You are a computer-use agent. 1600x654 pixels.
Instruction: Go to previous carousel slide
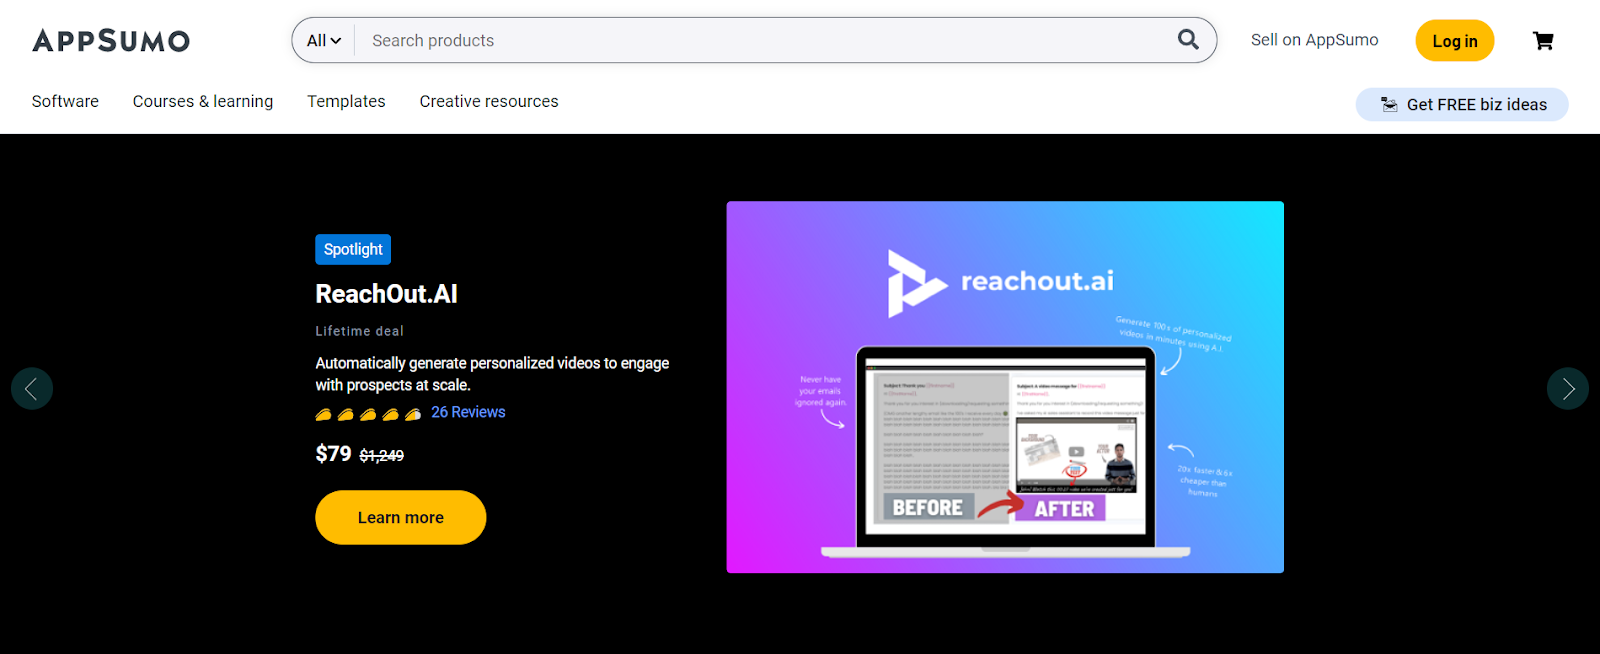tap(32, 389)
